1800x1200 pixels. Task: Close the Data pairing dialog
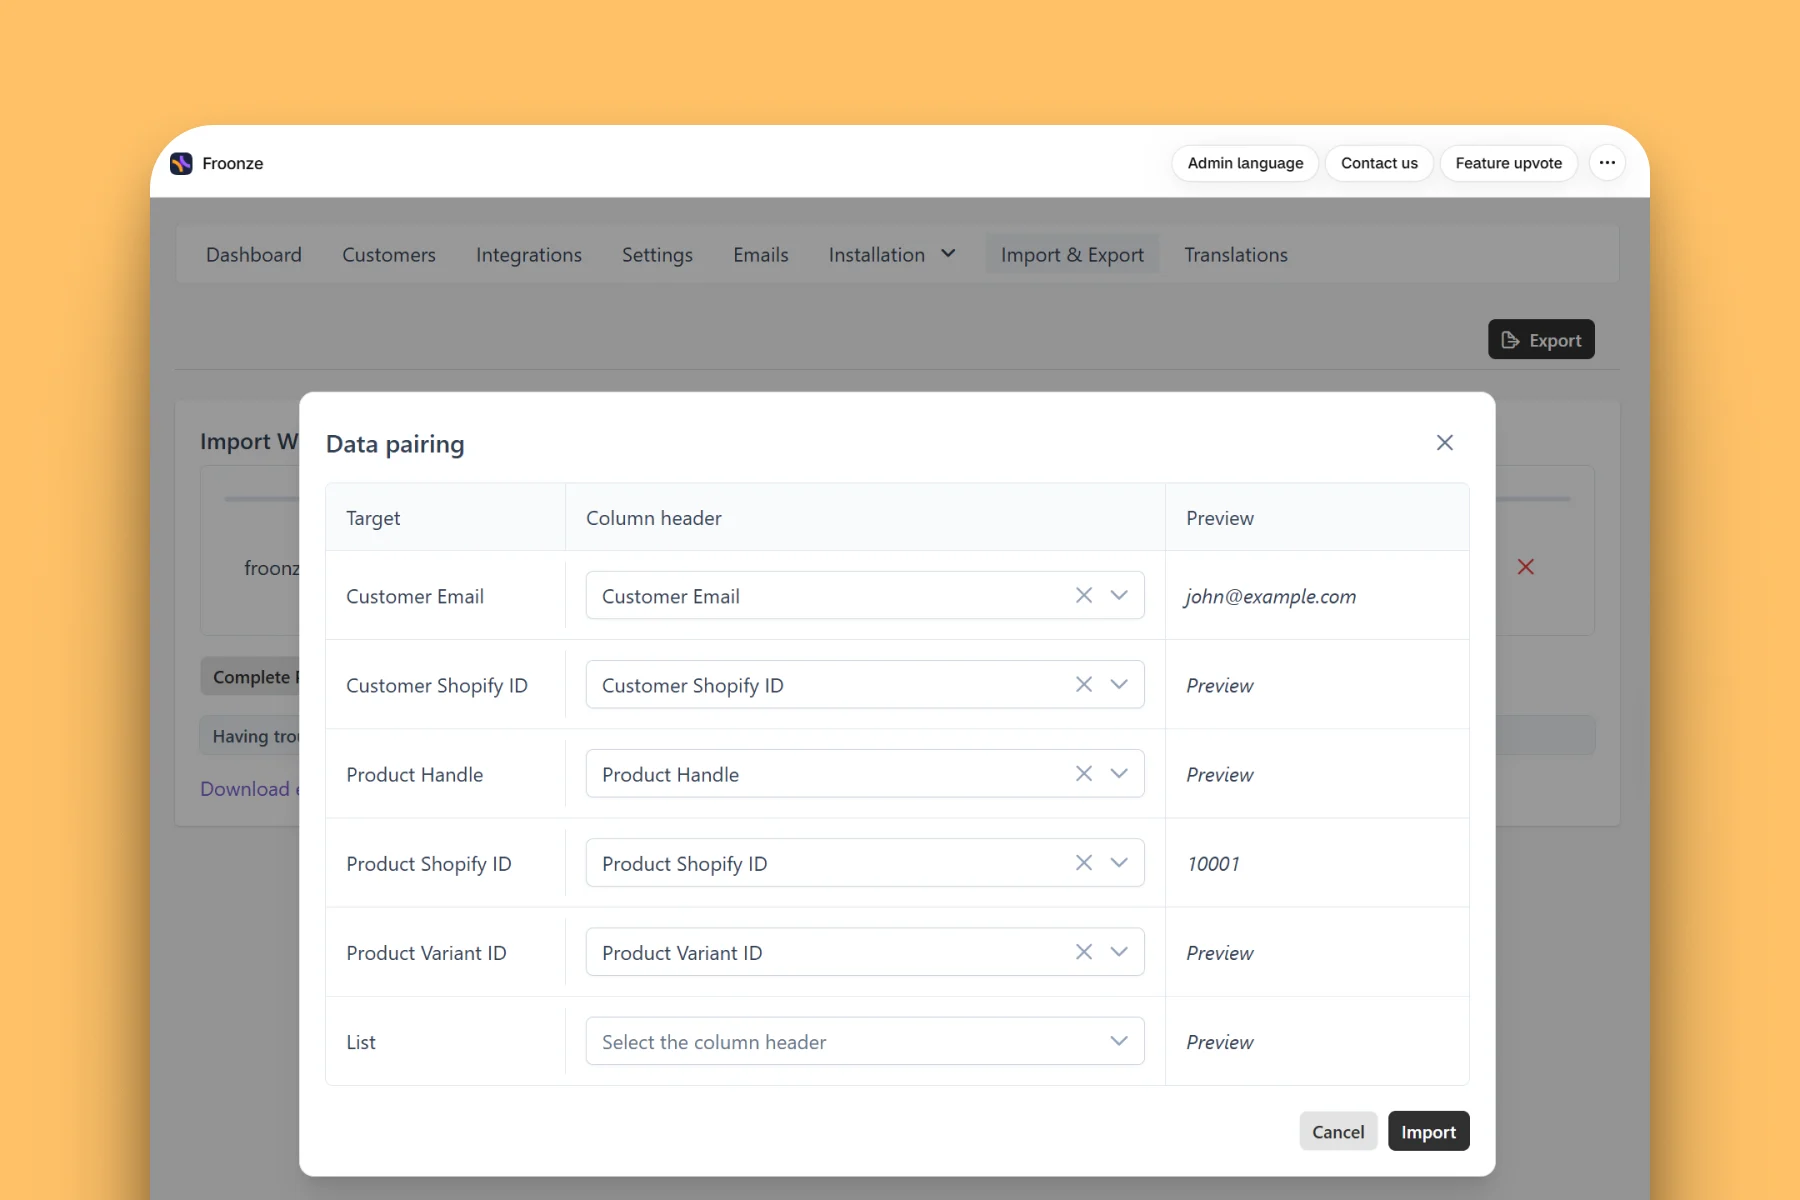point(1444,443)
